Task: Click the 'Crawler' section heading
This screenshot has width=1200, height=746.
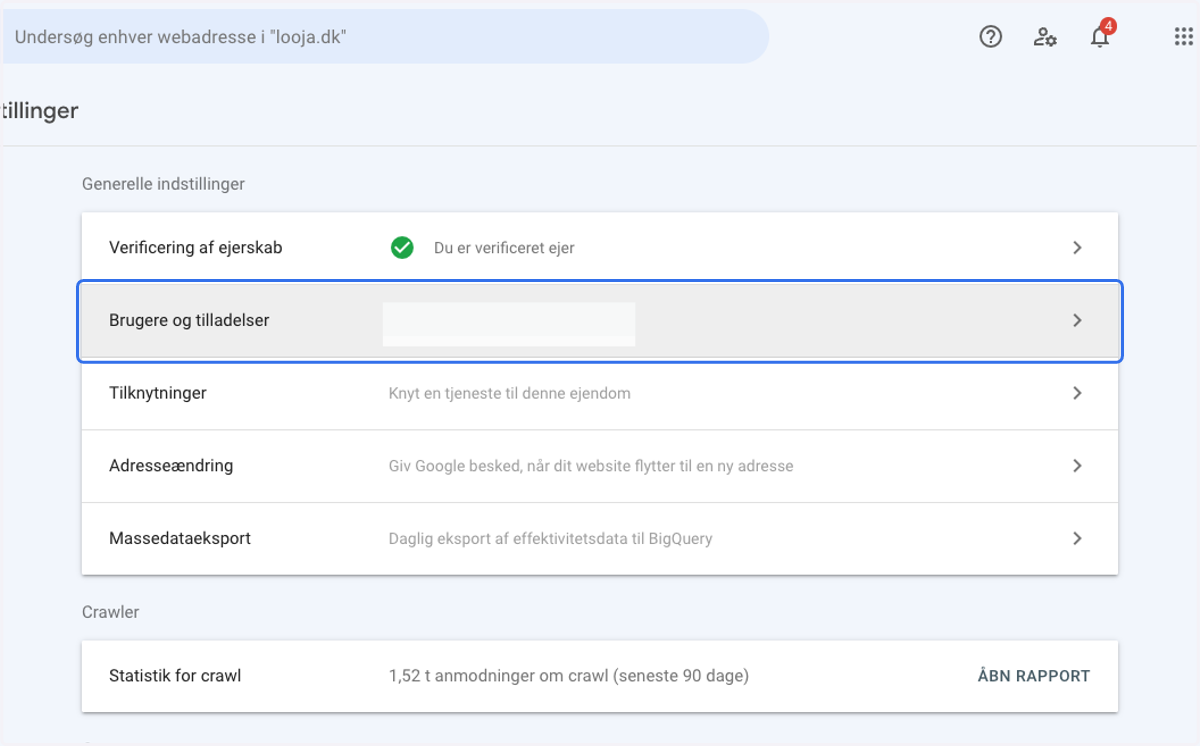Action: click(x=111, y=612)
